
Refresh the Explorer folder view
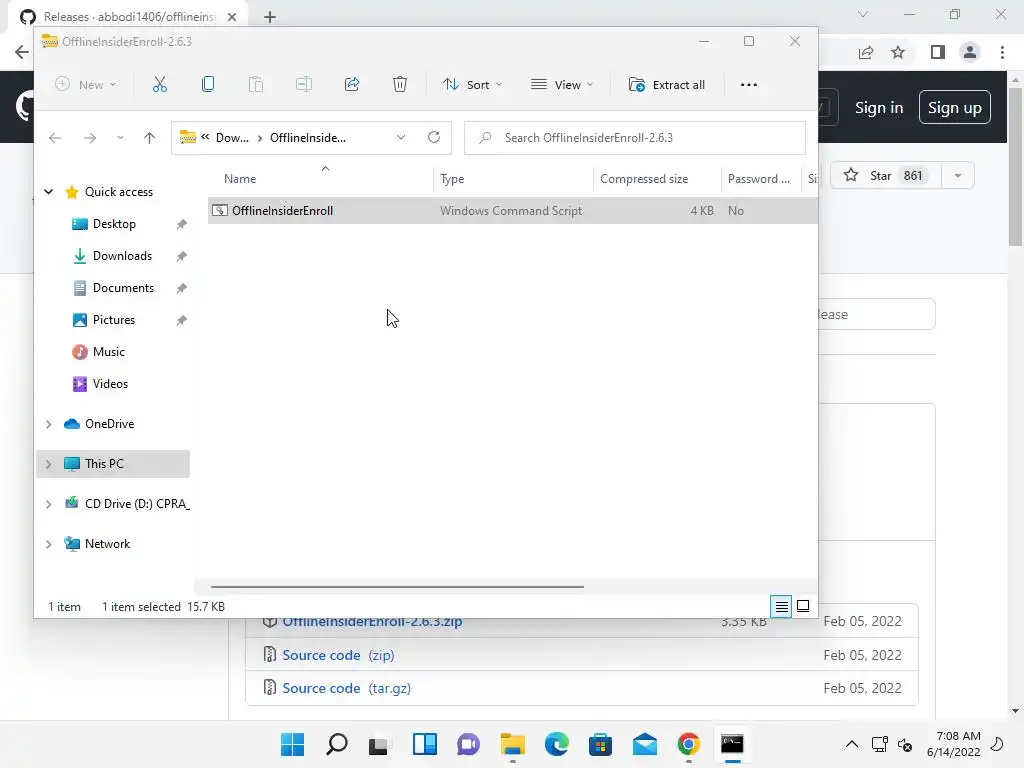point(434,137)
